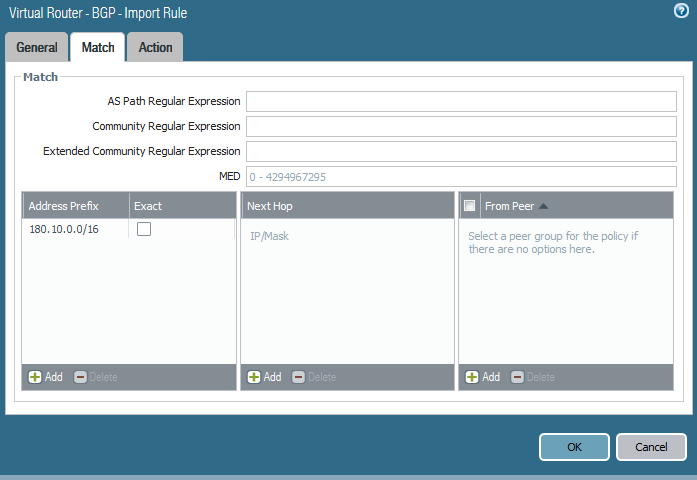Click the Add icon under From Peer
Viewport: 697px width, 480px height.
tap(472, 377)
